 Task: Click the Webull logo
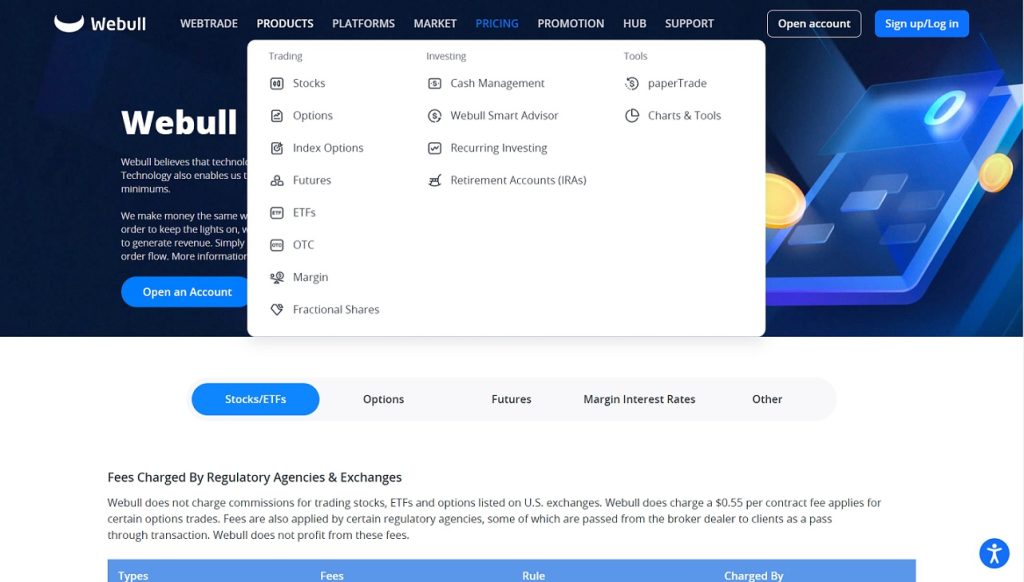(x=99, y=23)
